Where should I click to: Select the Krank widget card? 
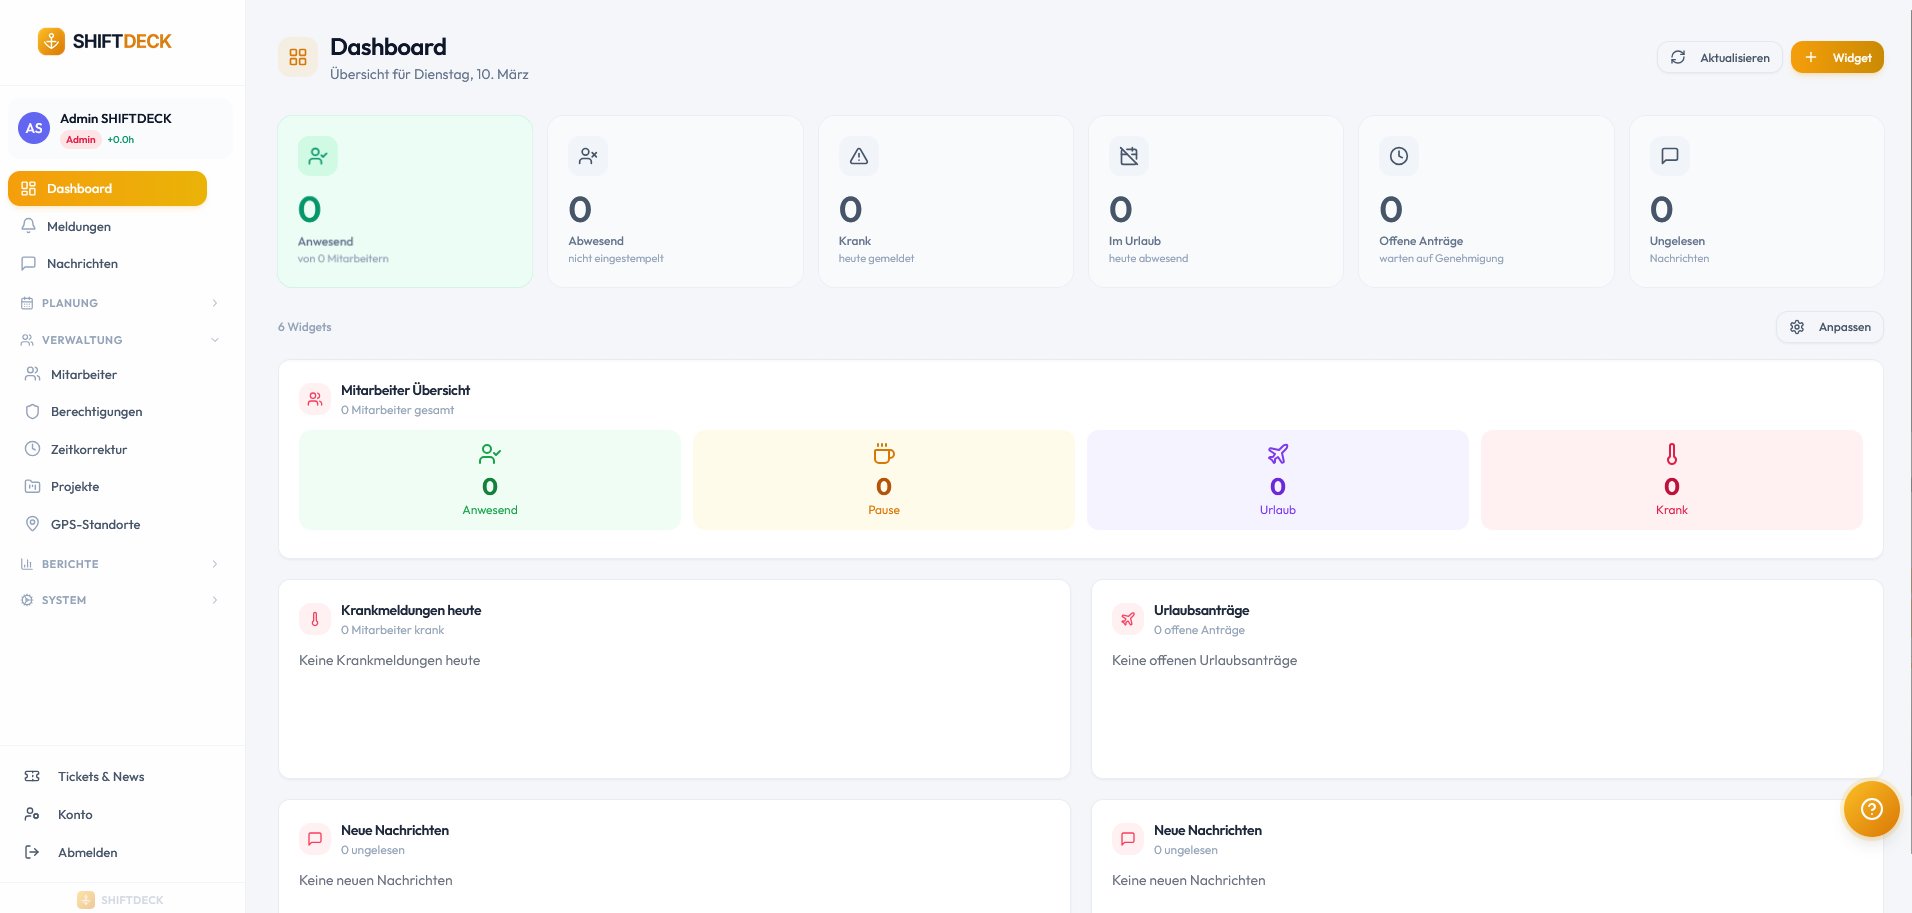(945, 201)
